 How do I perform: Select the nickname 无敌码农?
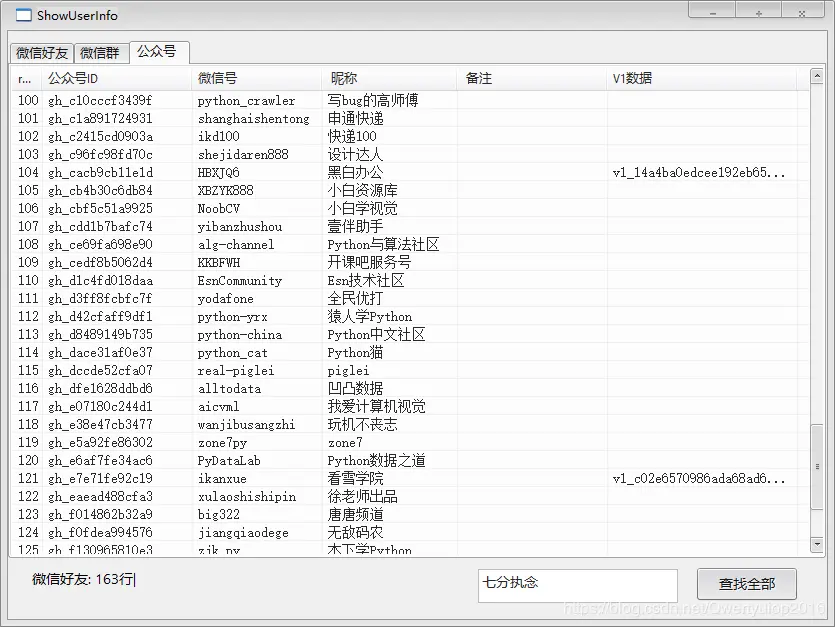click(355, 532)
